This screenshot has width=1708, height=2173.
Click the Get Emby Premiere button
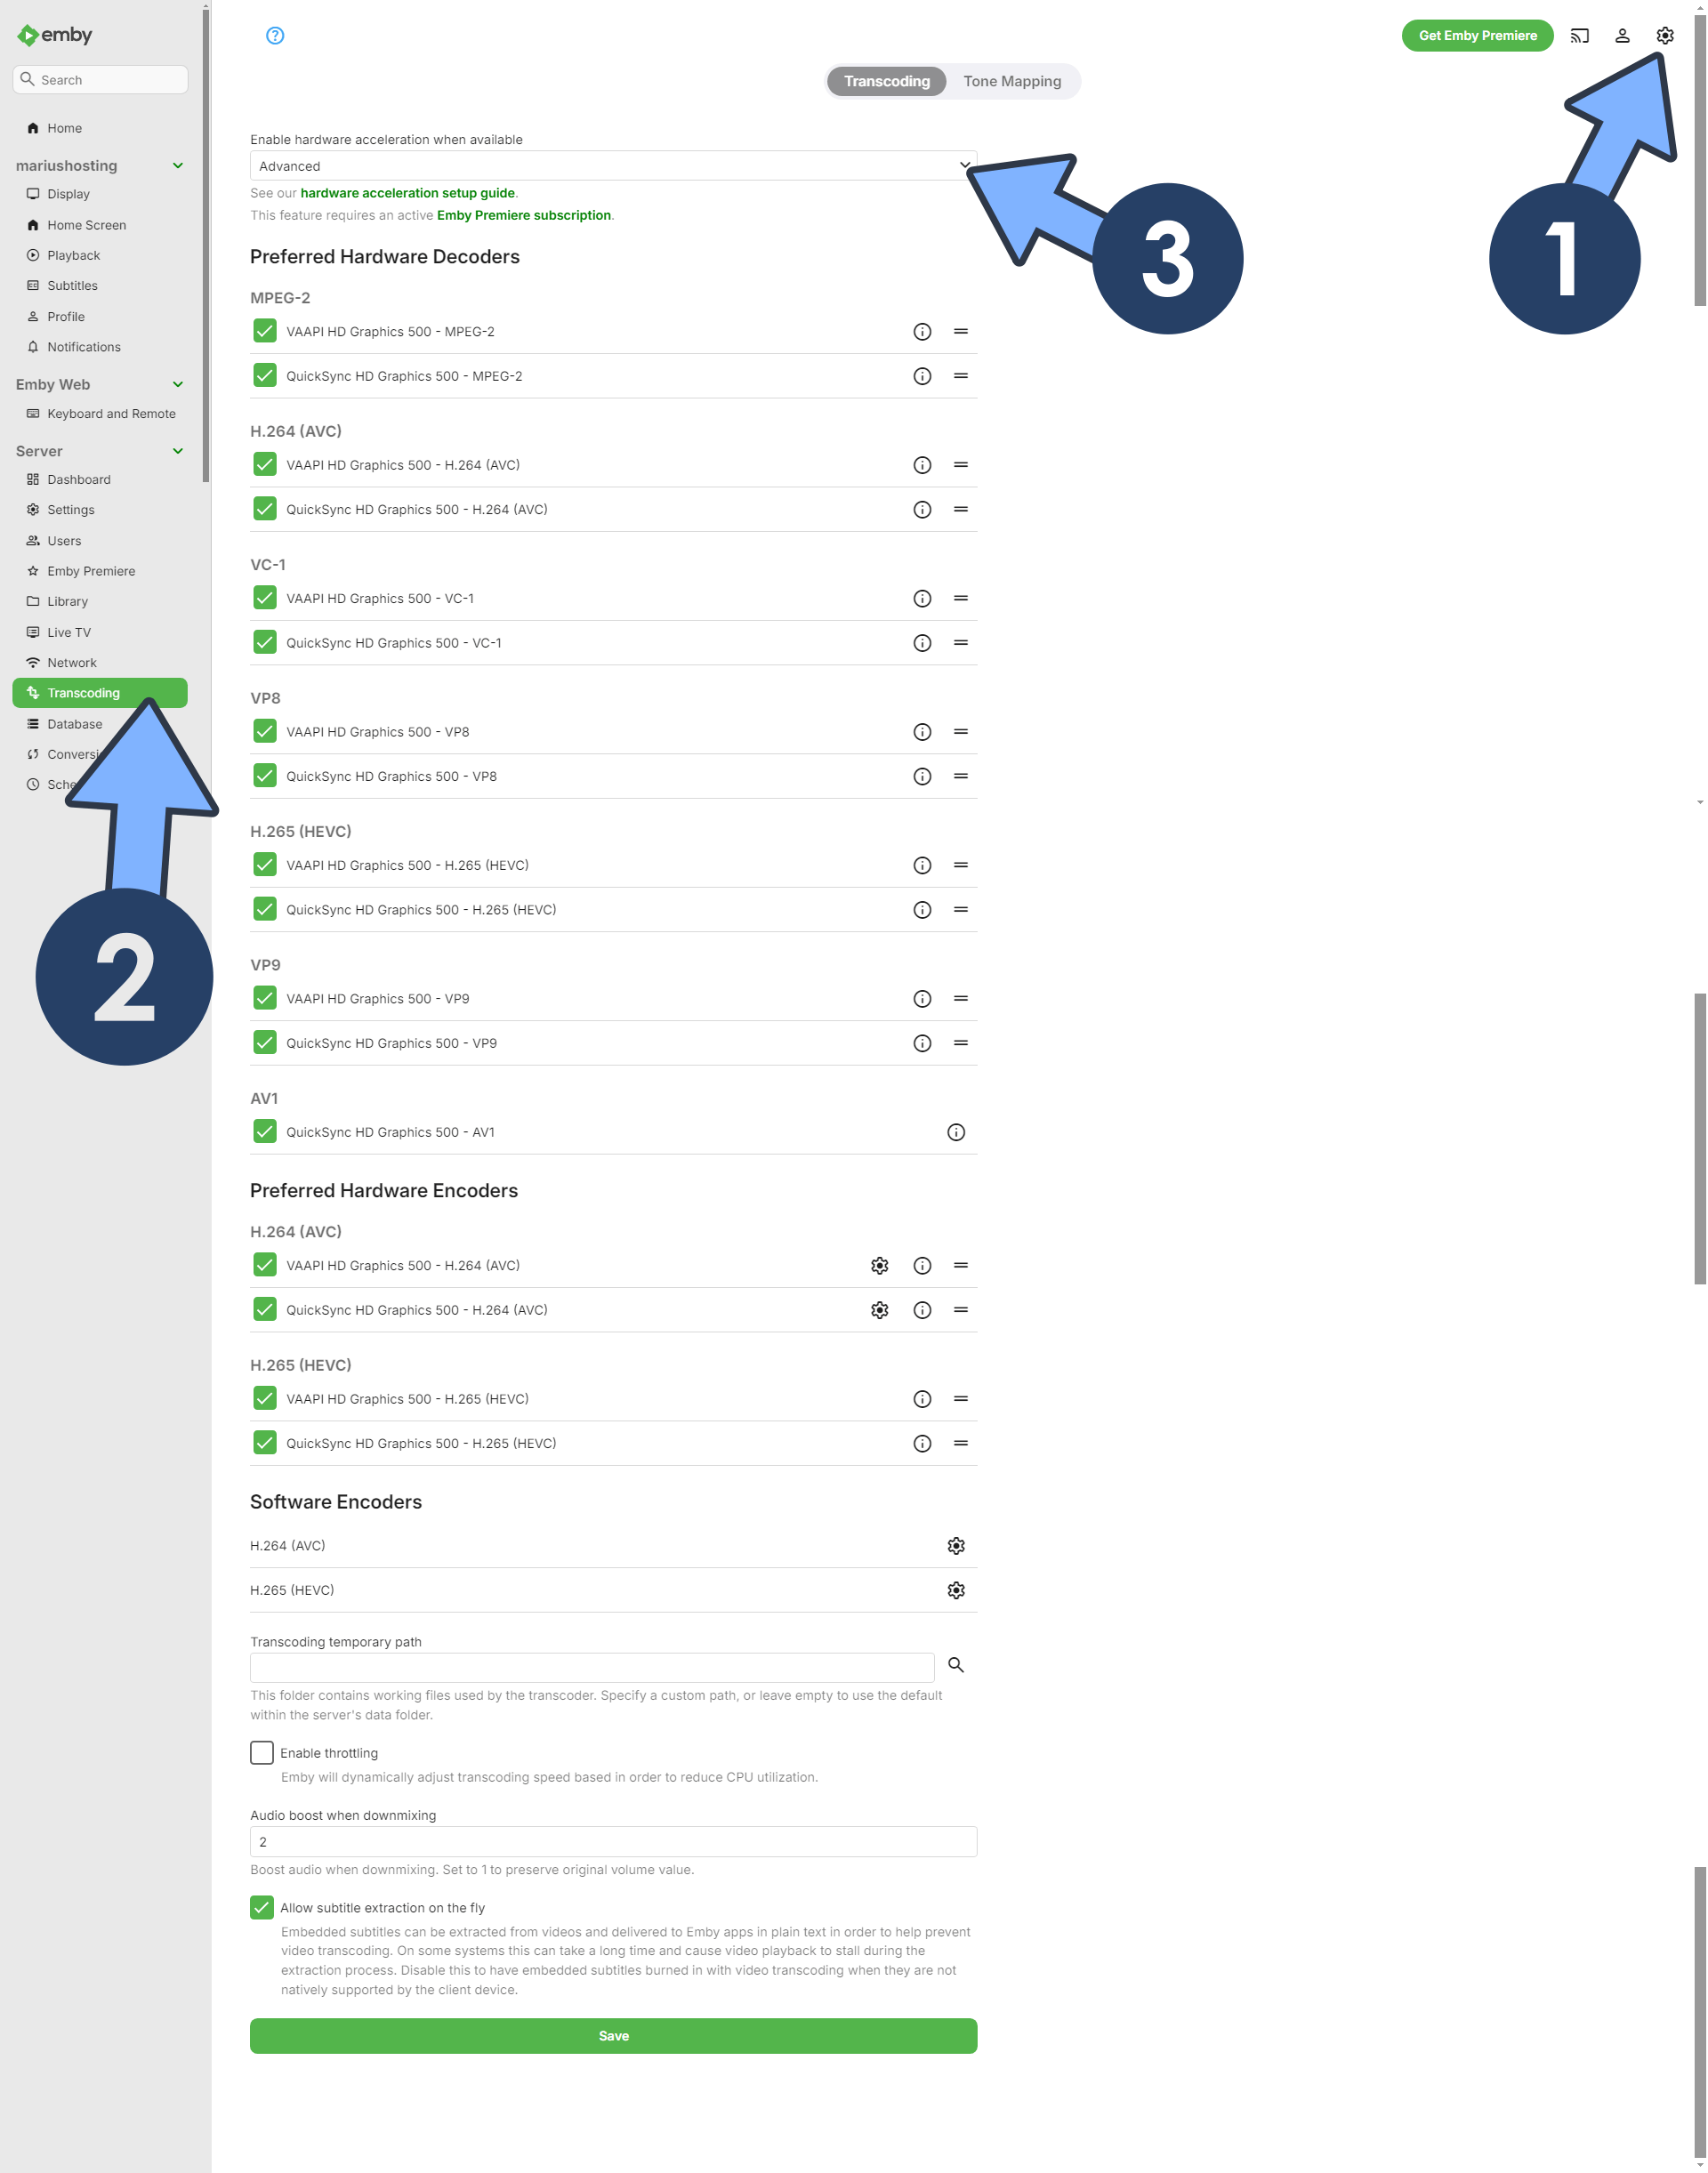pyautogui.click(x=1477, y=34)
